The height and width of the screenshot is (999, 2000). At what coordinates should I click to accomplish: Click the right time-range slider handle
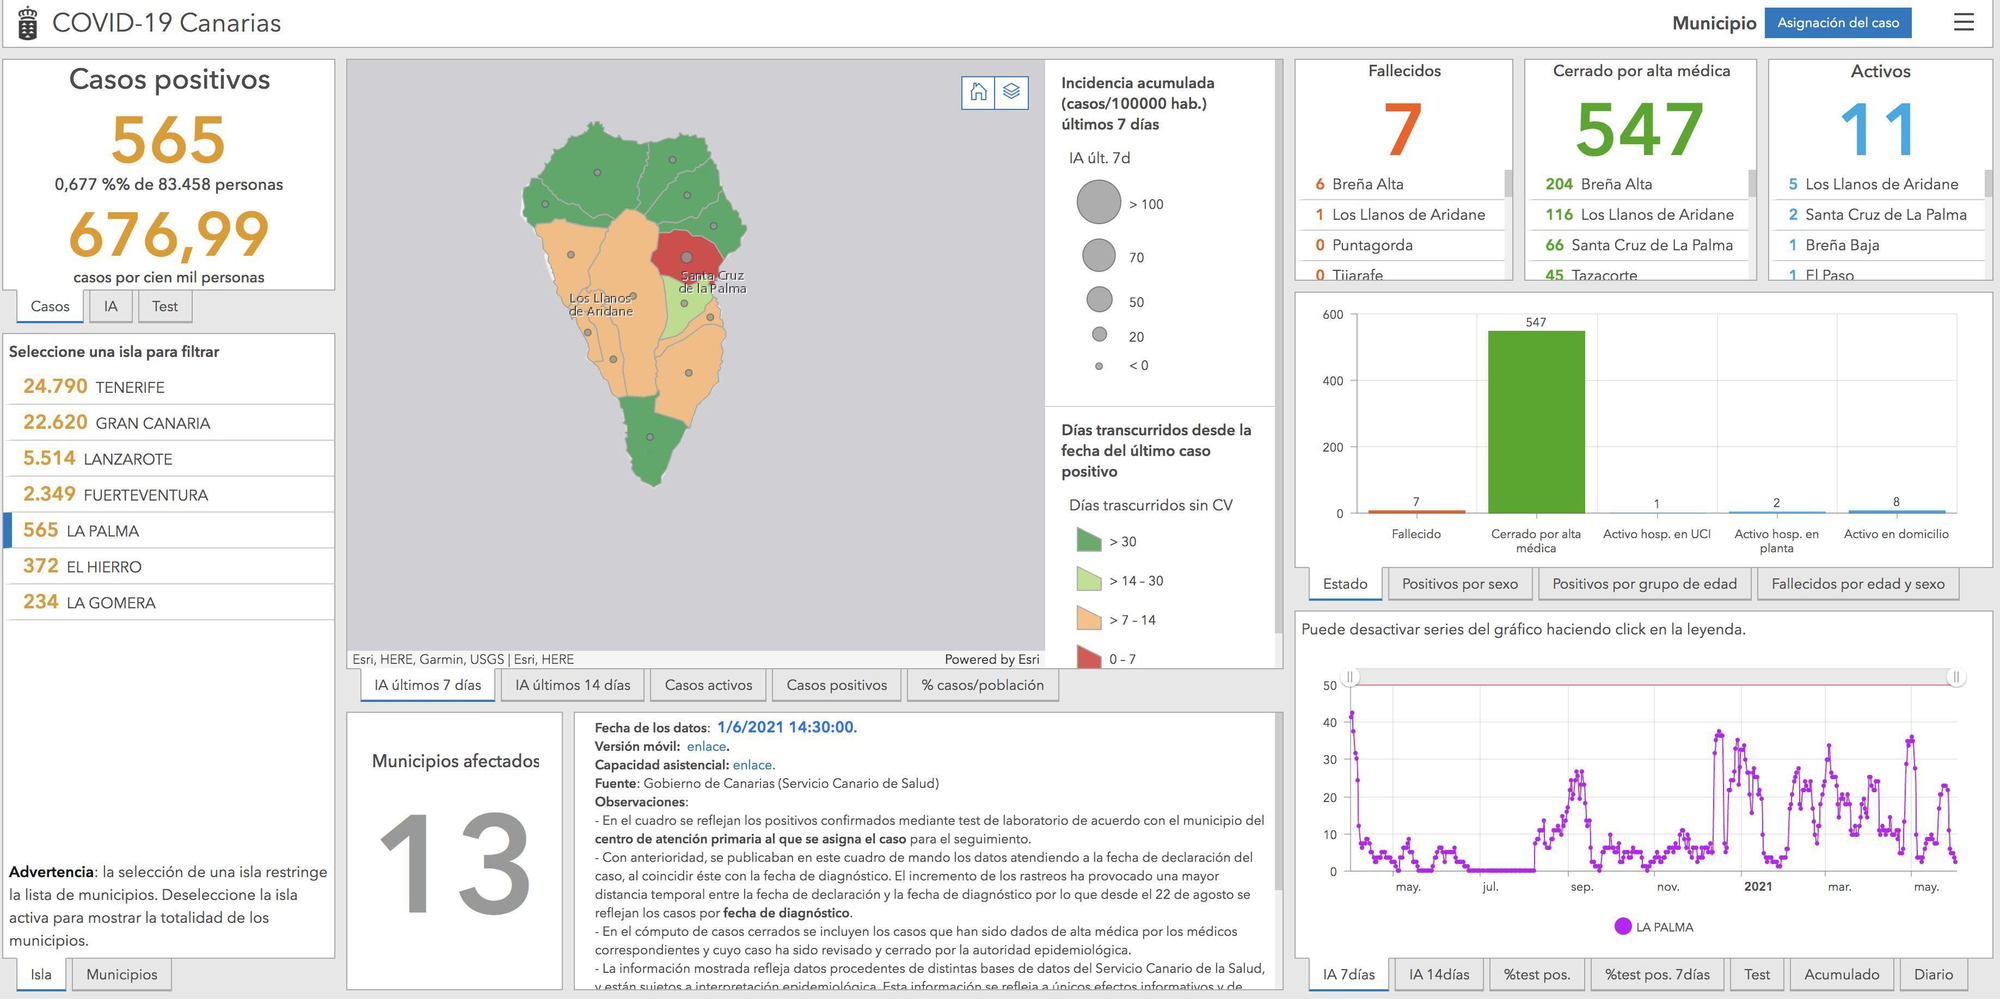click(1956, 677)
